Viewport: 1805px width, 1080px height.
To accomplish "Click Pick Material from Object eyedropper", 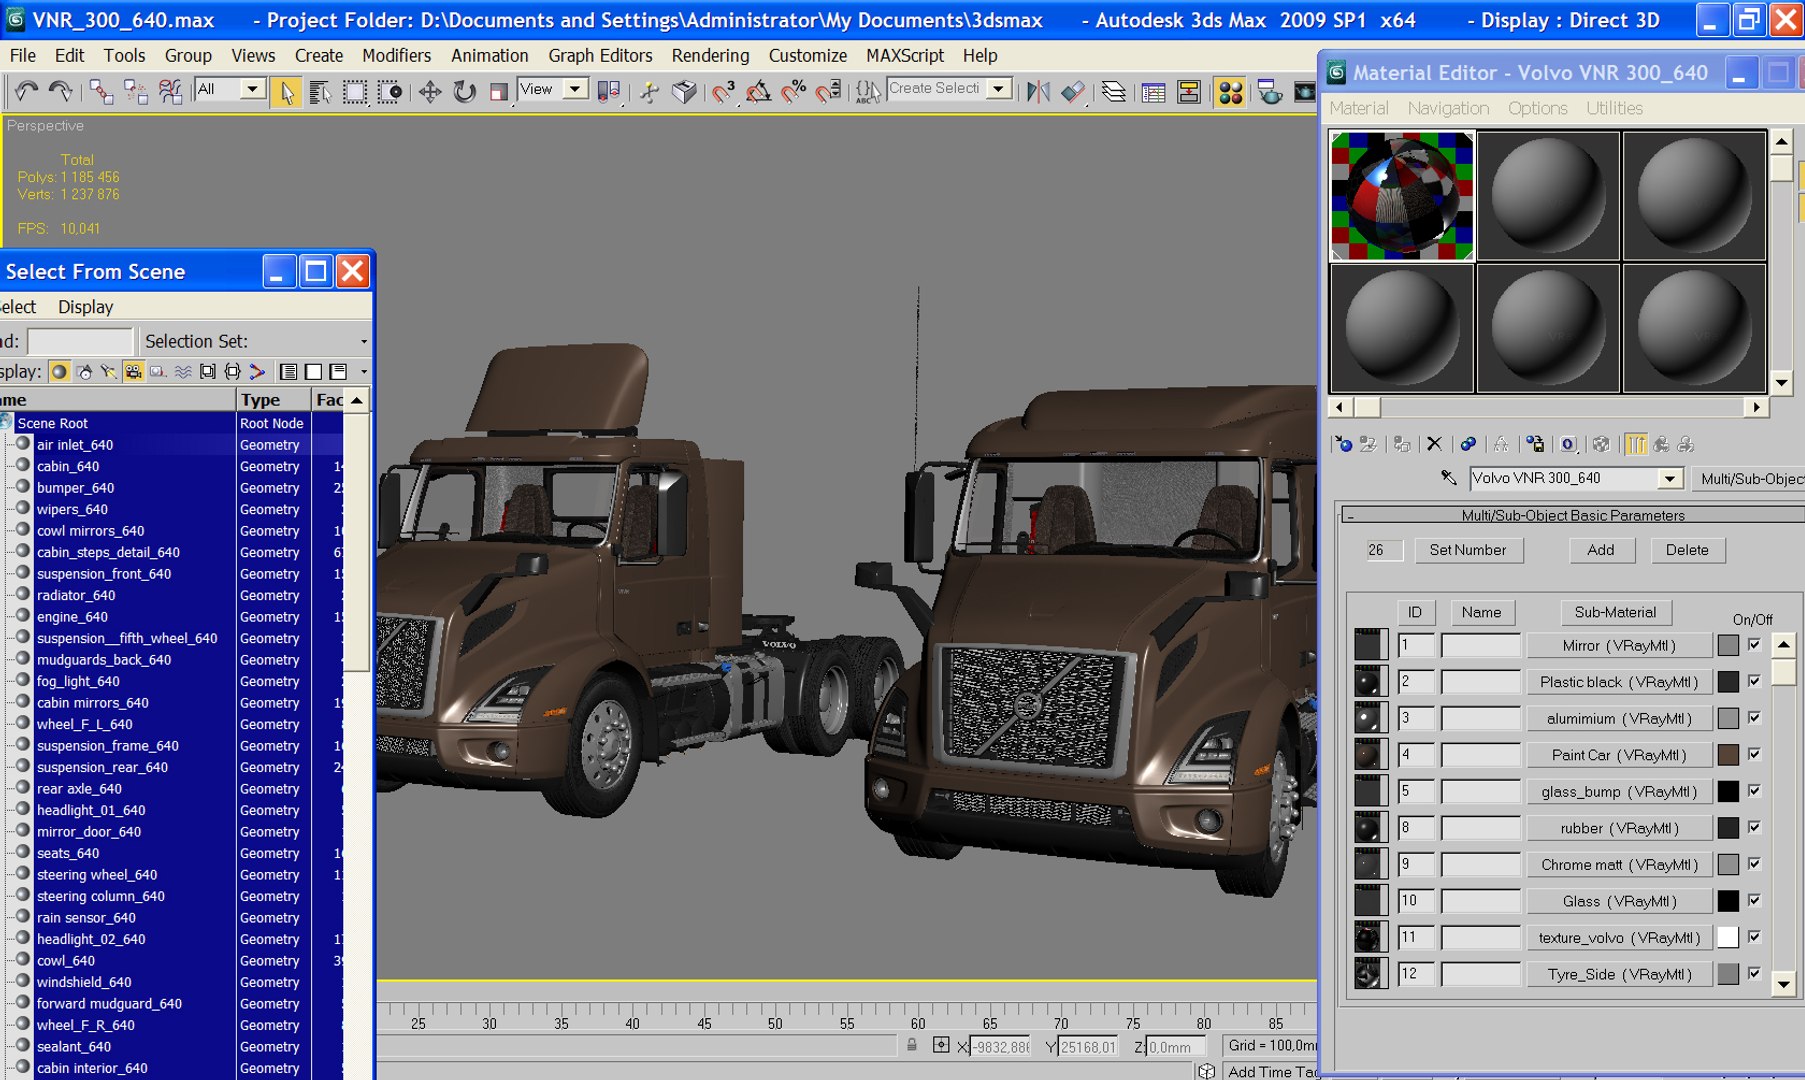I will 1448,478.
